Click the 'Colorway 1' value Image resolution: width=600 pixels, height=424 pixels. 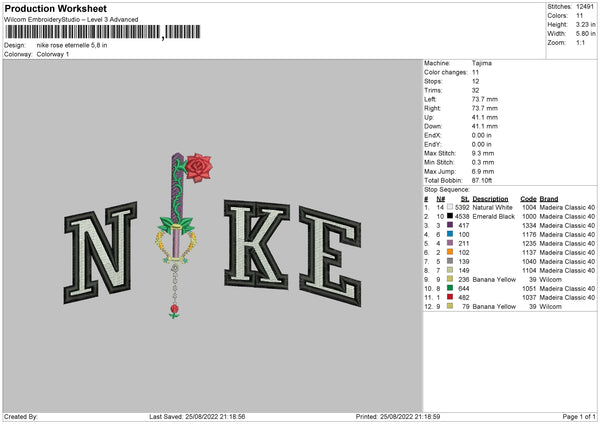point(53,54)
